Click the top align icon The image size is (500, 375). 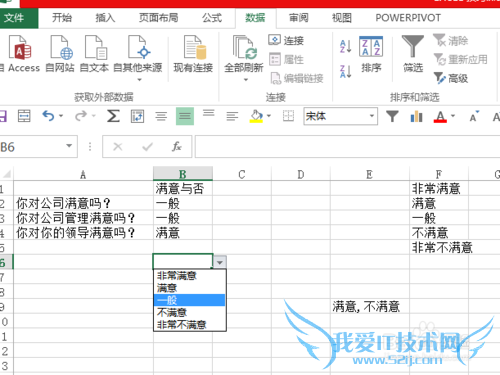coord(209,113)
